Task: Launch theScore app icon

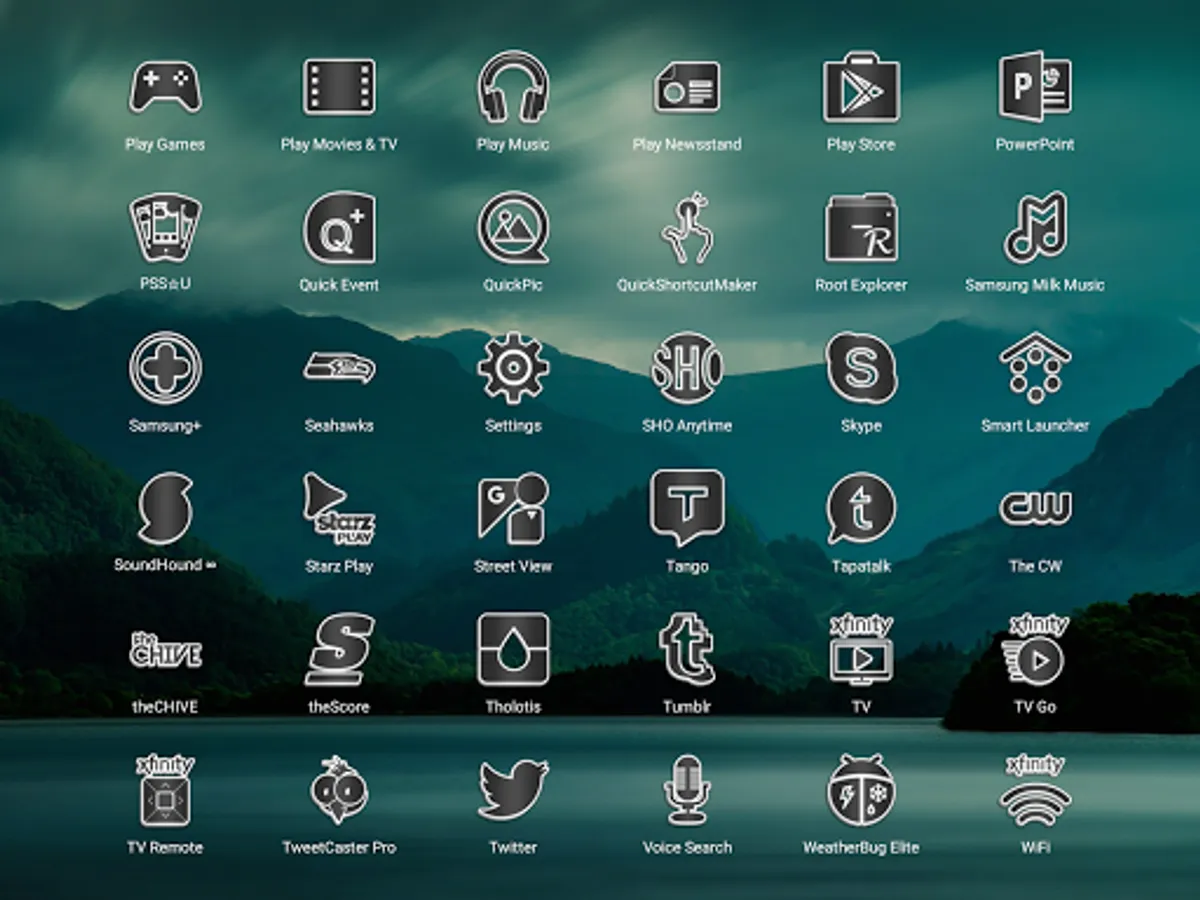Action: pyautogui.click(x=339, y=650)
